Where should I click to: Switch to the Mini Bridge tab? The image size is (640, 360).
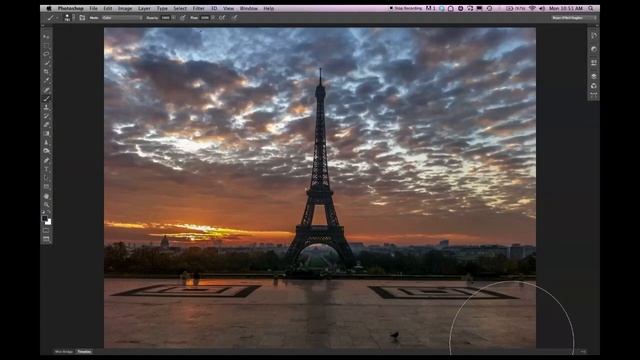point(64,351)
